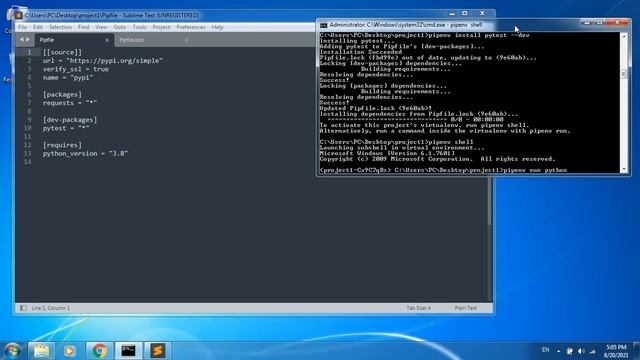Click the [packages] section header
640x360 pixels.
[62, 94]
